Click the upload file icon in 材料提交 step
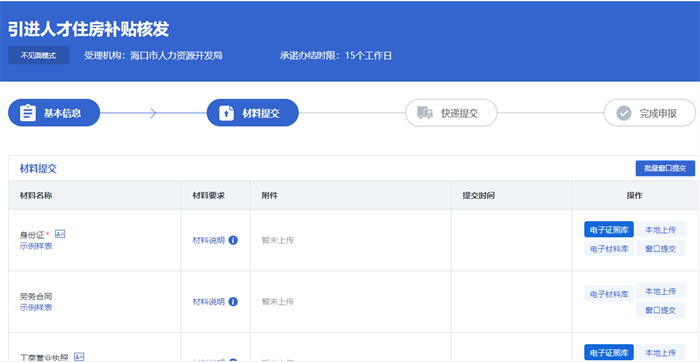Screen dimensions: 700x362 [226, 113]
